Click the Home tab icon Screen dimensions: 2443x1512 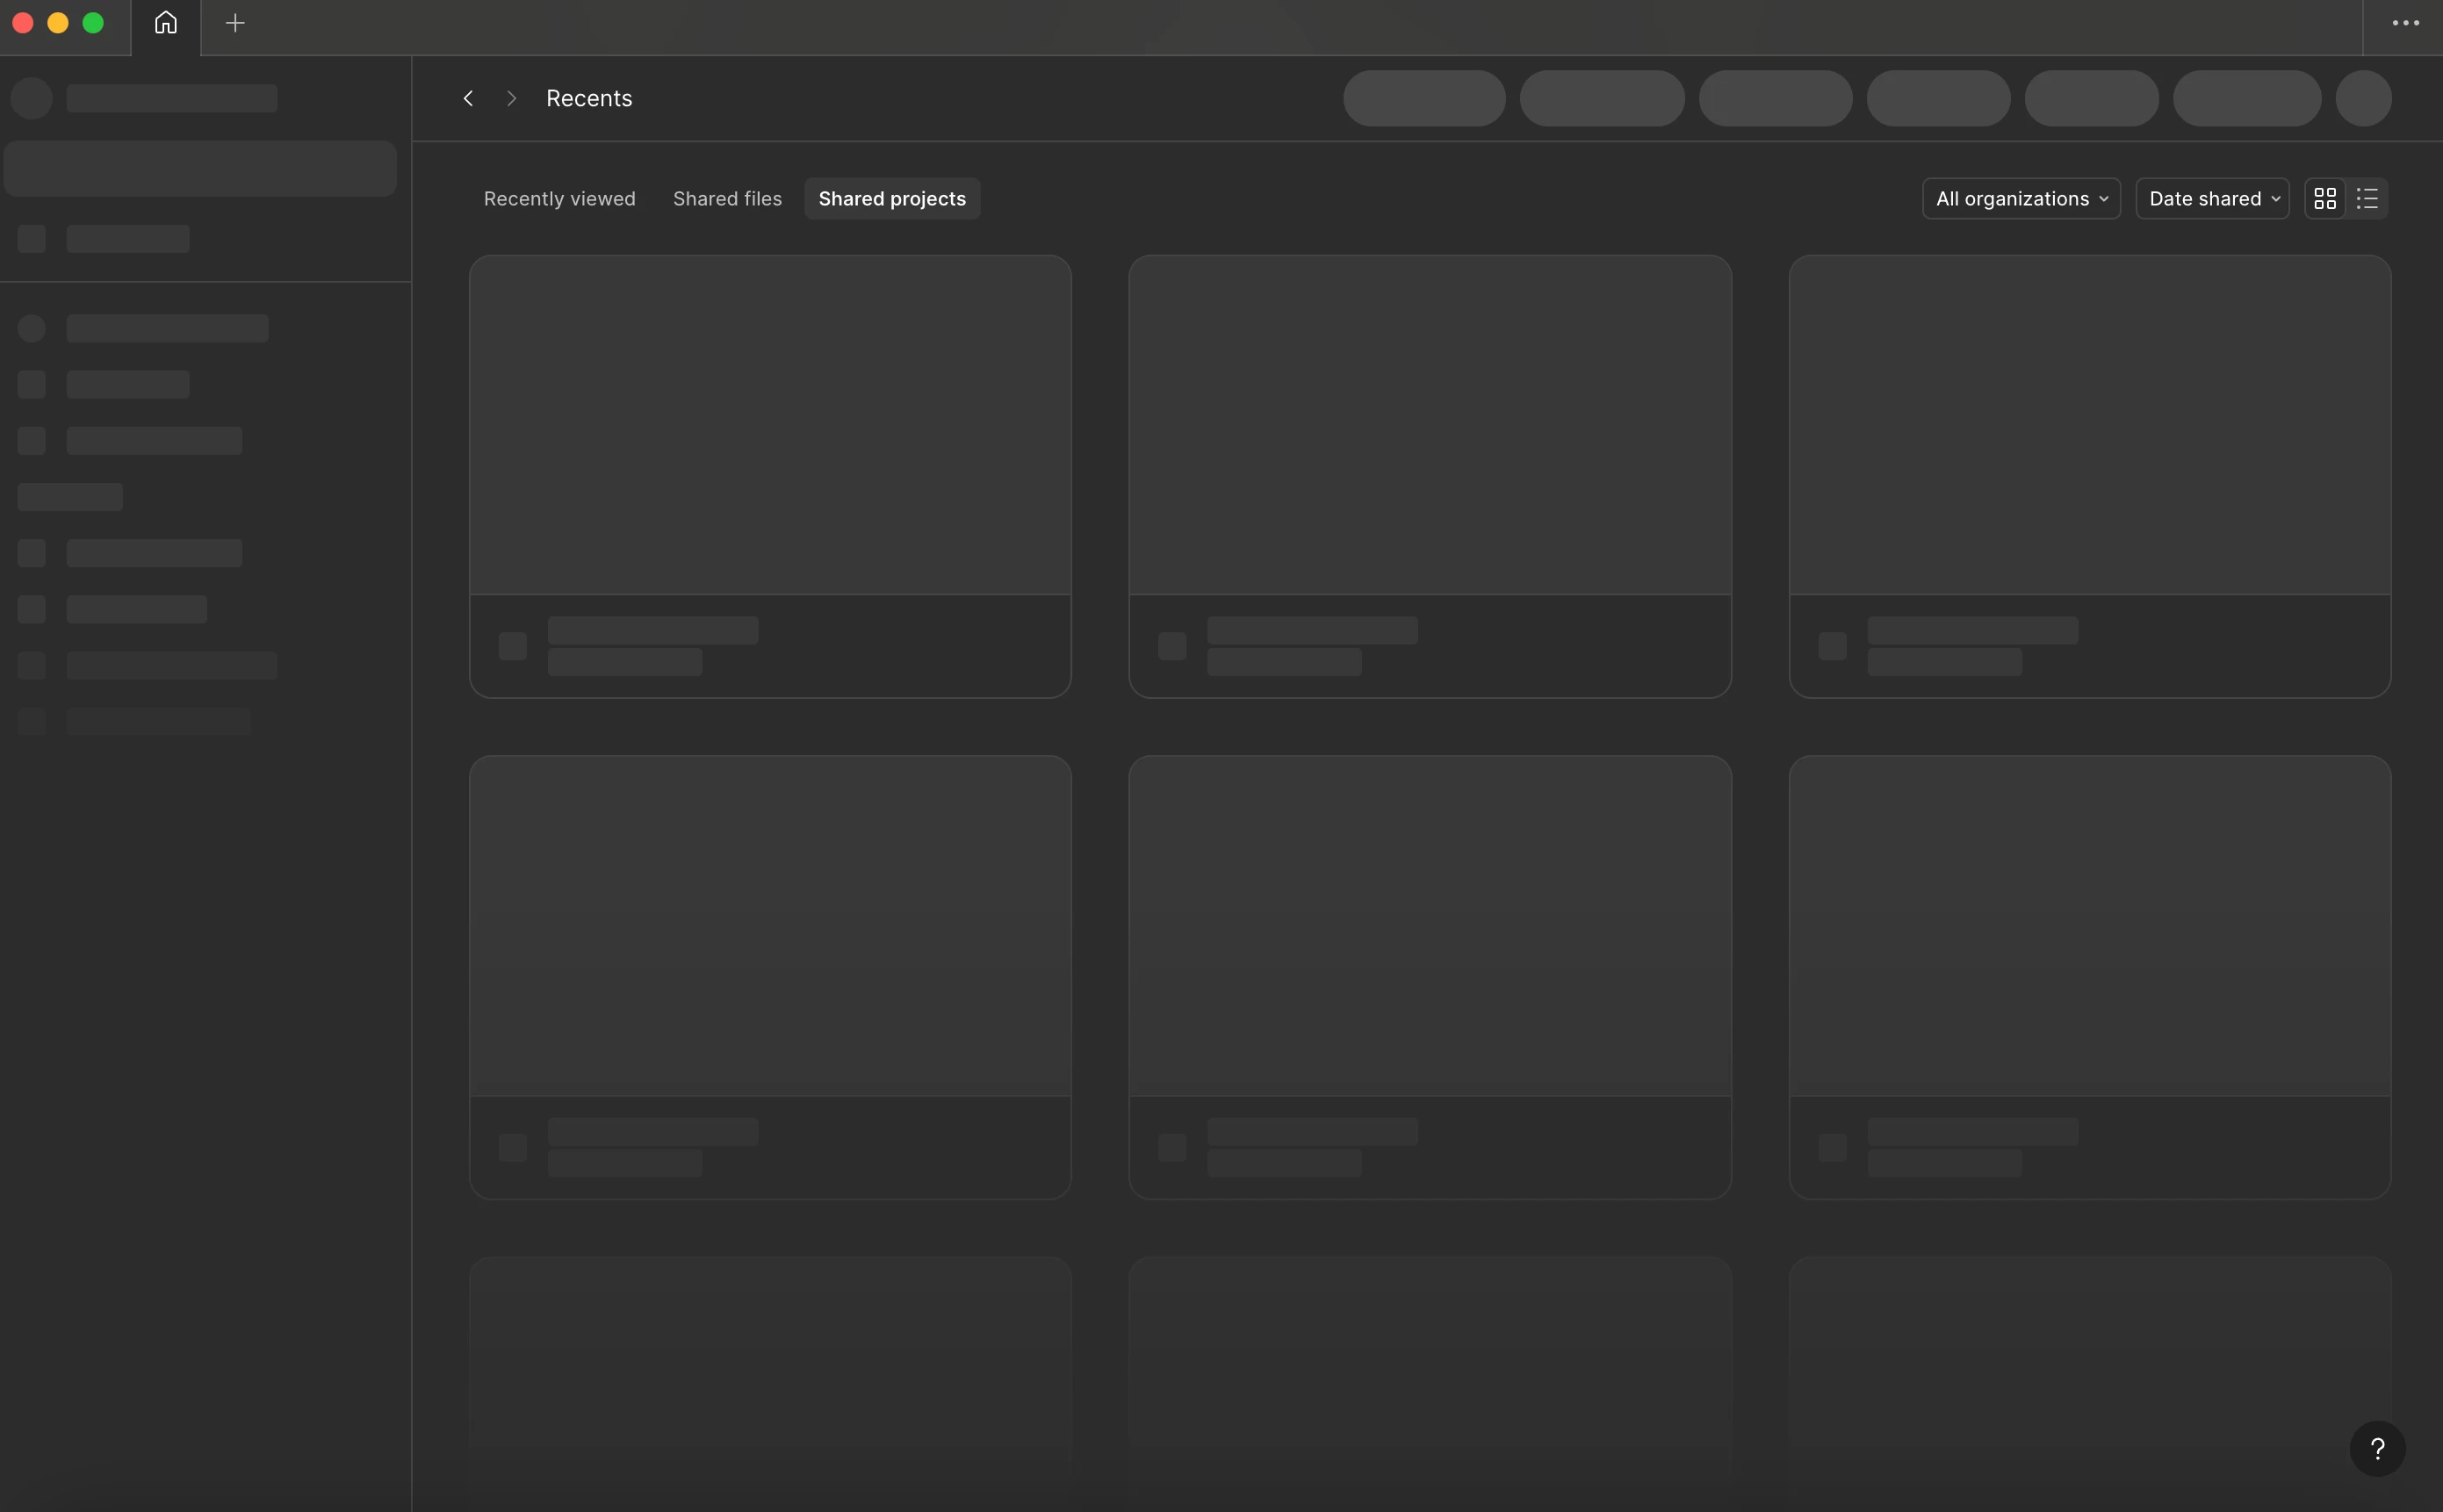[166, 23]
